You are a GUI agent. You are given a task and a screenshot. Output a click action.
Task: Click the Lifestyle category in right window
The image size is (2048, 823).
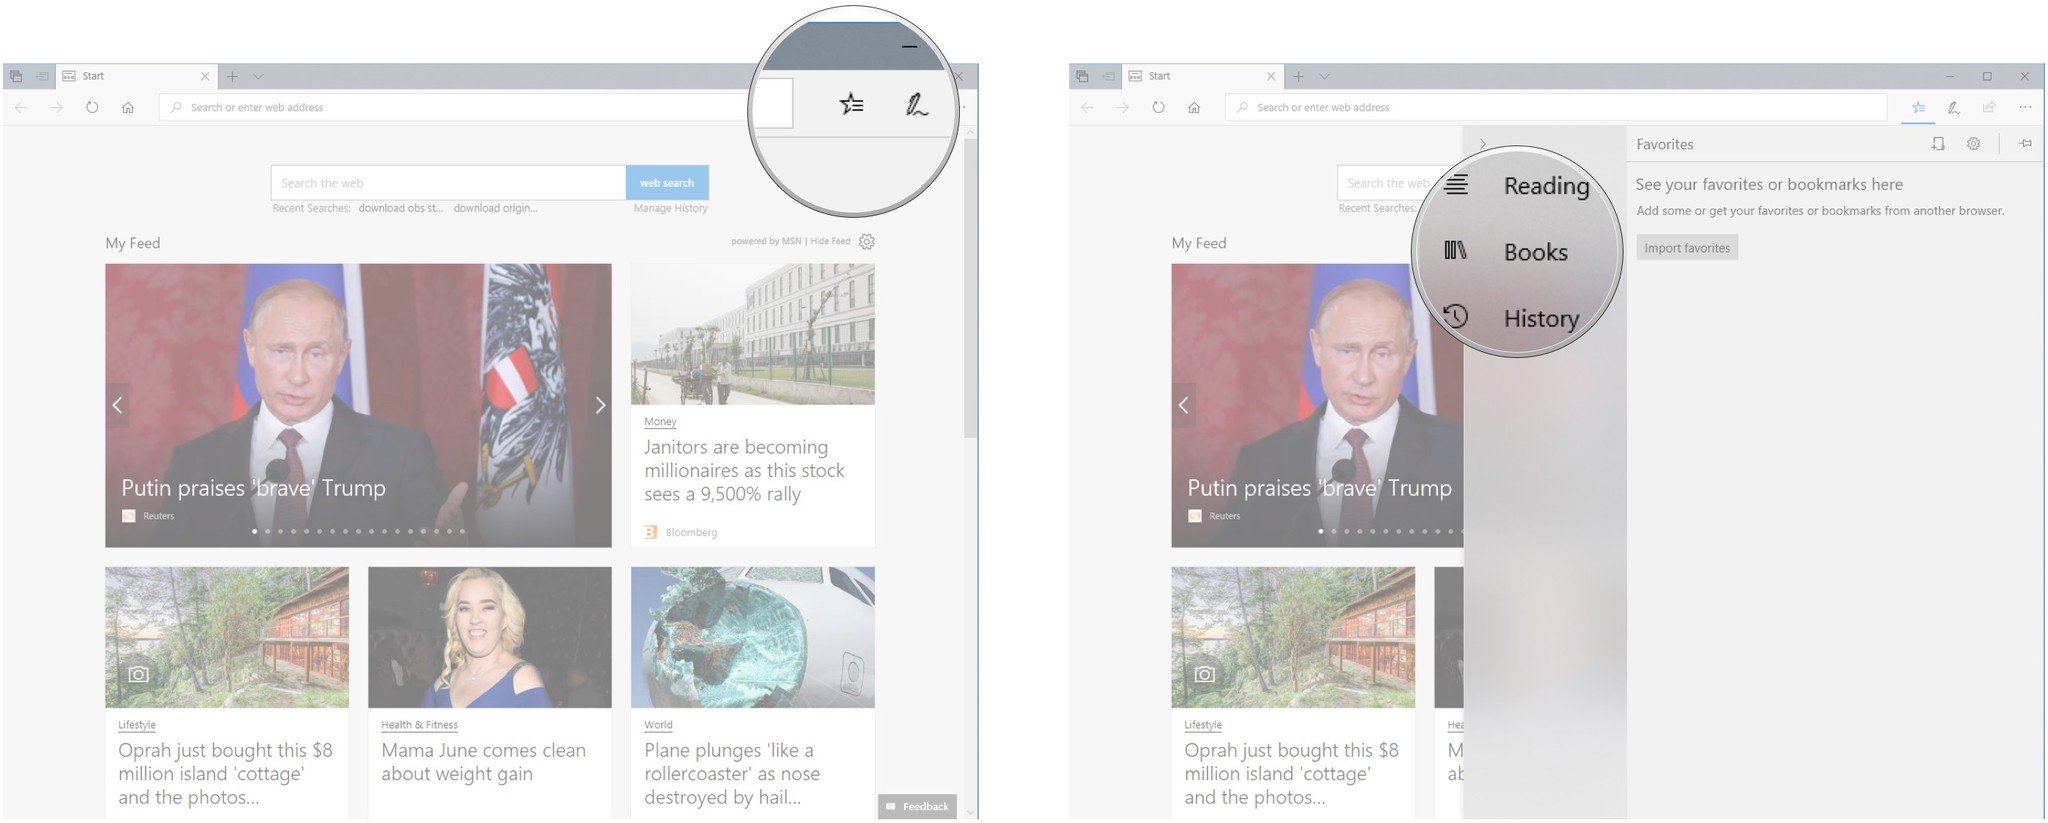[x=1203, y=725]
